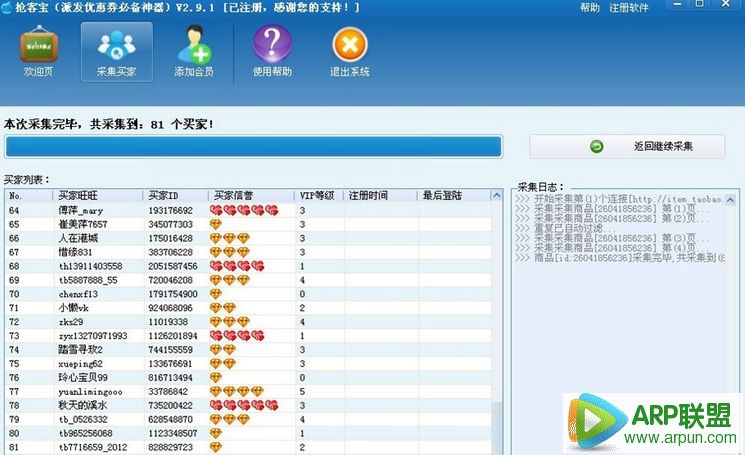Viewport: 745px width, 455px height.
Task: Select buyer row 崔美萍7657
Action: 248,224
